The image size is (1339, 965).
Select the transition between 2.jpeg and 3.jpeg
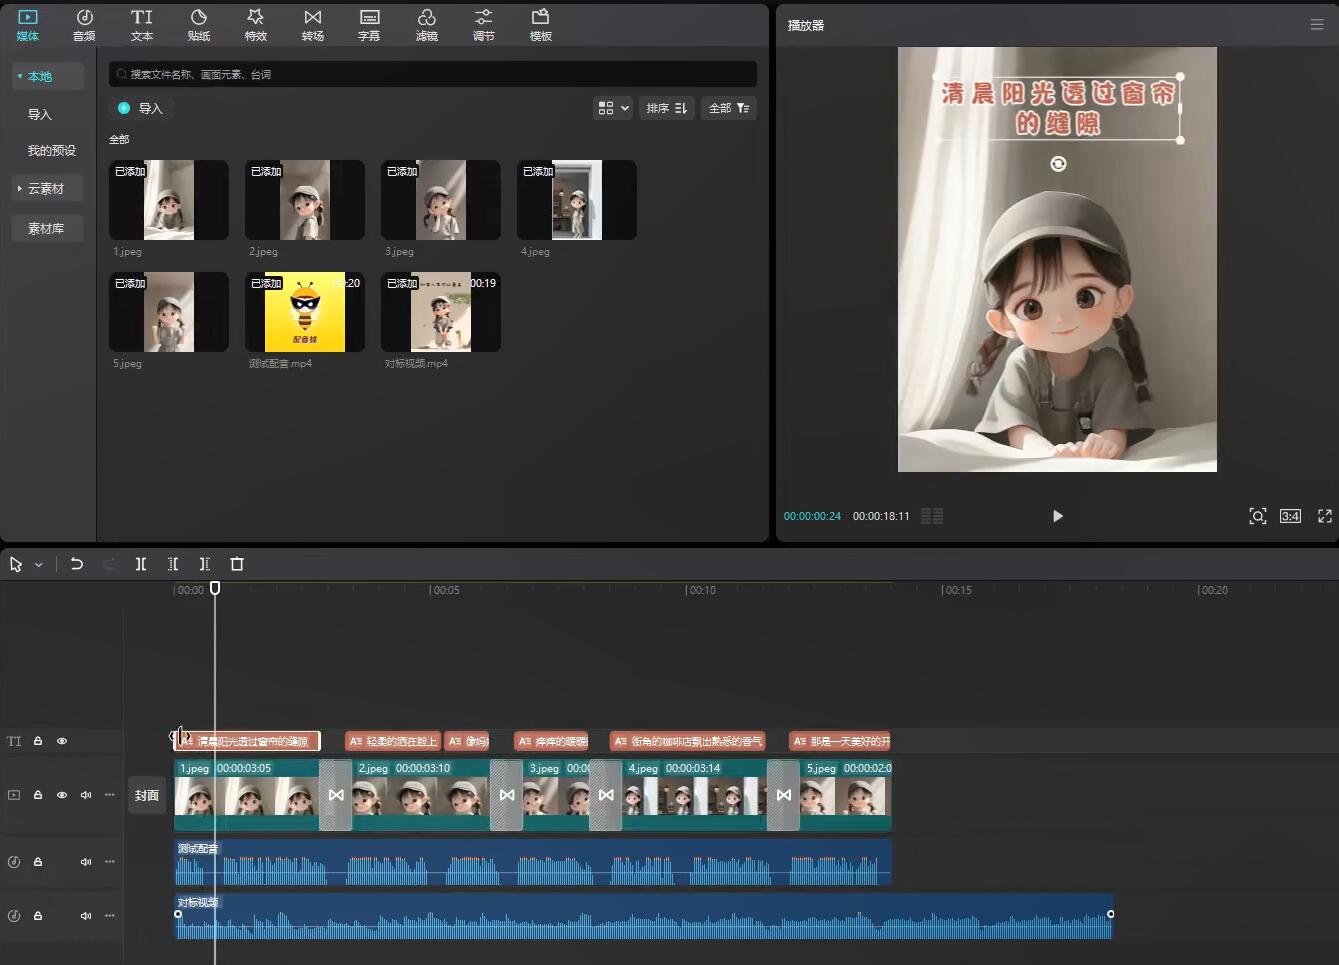tap(507, 795)
